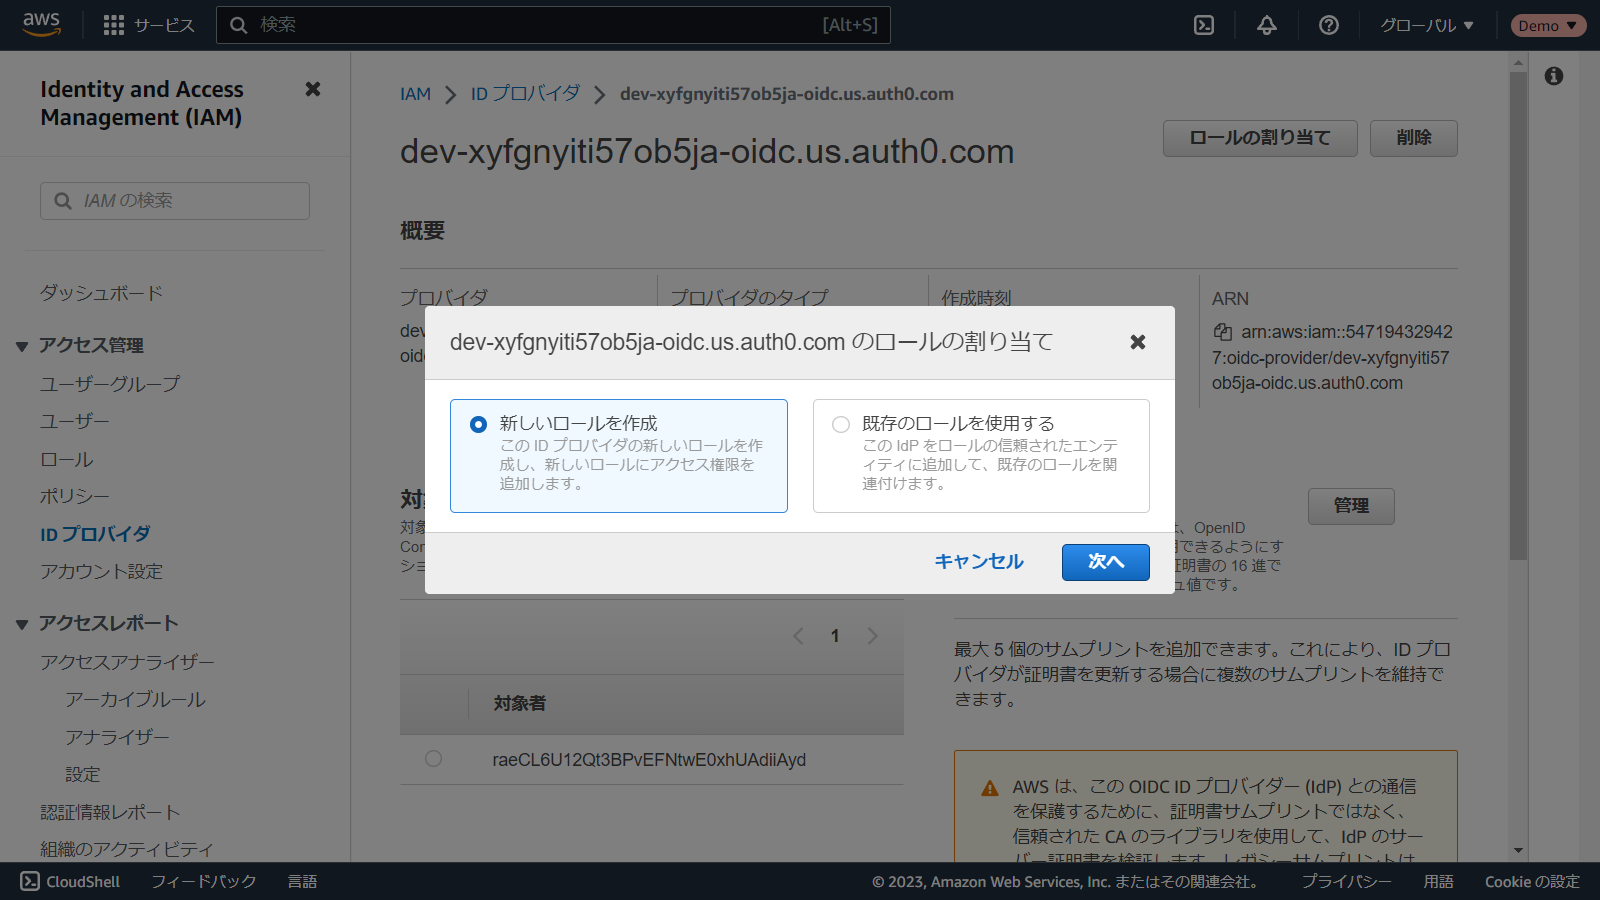The image size is (1600, 900).
Task: Select the 新しいロールを作成 radio option
Action: [479, 424]
